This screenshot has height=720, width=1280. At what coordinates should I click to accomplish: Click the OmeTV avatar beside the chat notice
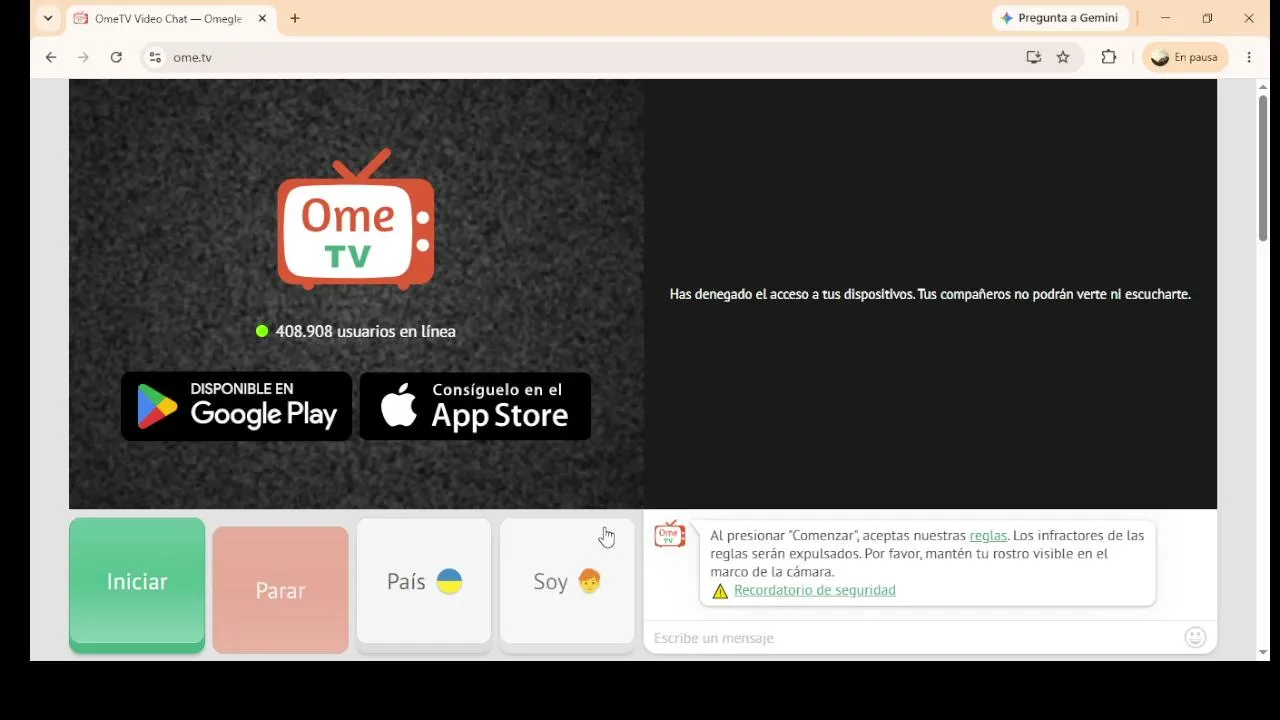[670, 535]
